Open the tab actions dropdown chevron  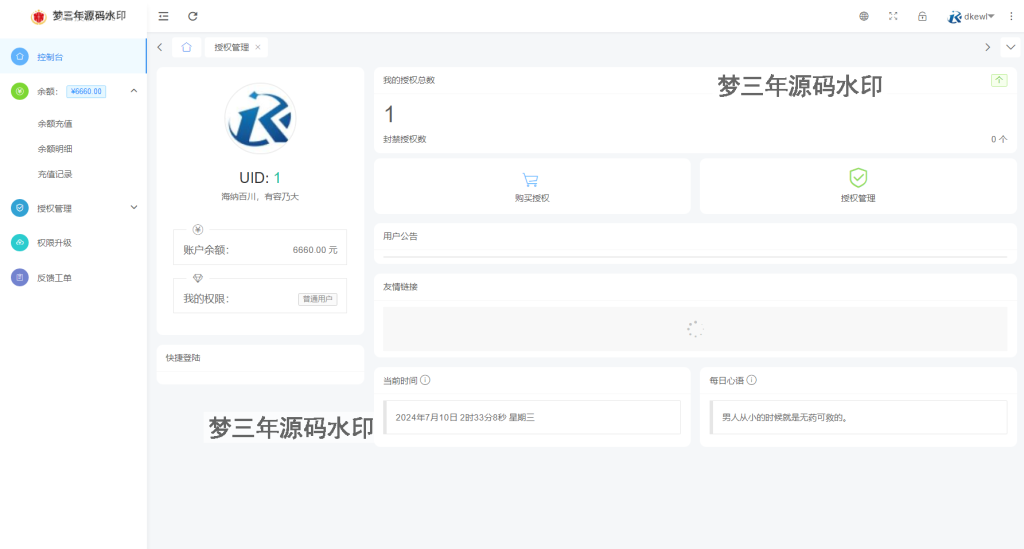click(1010, 47)
